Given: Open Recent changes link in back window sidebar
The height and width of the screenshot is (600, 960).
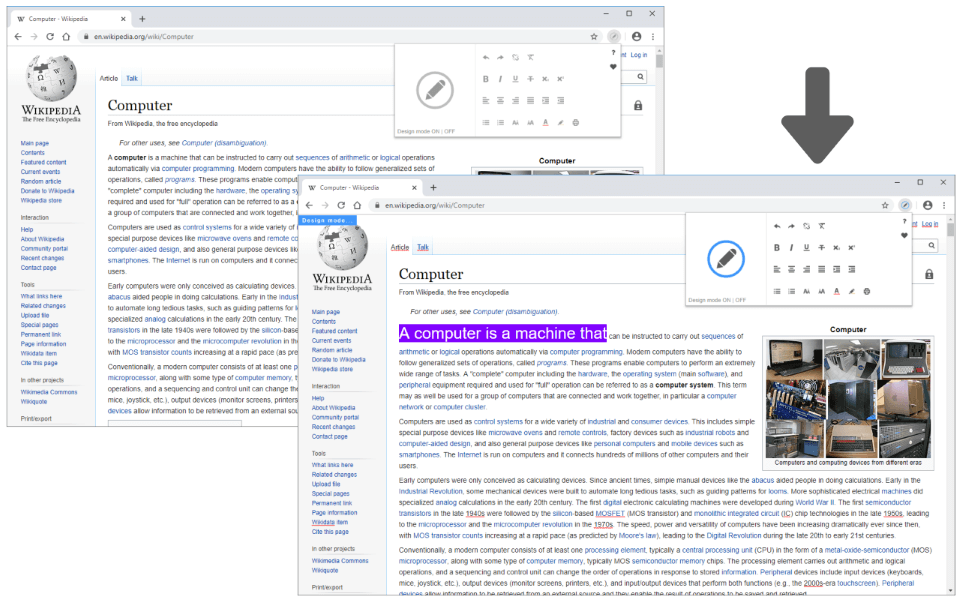Looking at the screenshot, I should point(42,258).
